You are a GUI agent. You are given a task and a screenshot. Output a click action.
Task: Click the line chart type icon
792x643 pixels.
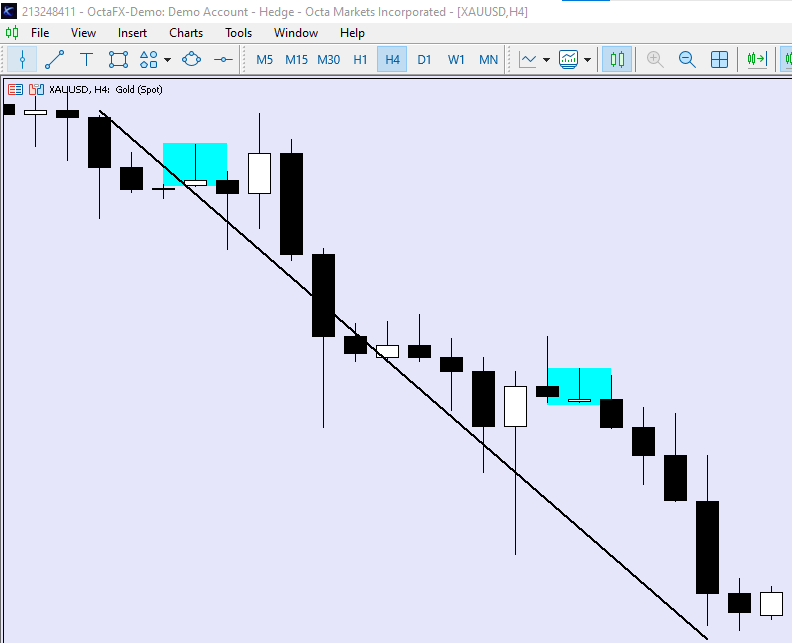pyautogui.click(x=528, y=60)
